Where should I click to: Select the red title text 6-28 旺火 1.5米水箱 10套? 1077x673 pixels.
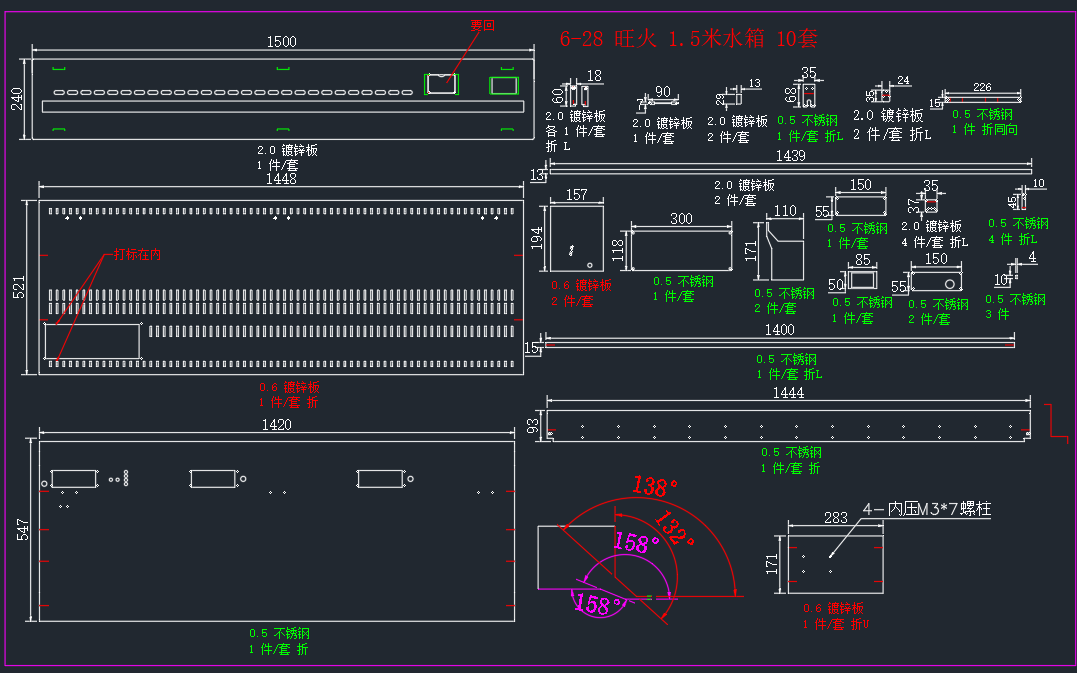coord(688,38)
